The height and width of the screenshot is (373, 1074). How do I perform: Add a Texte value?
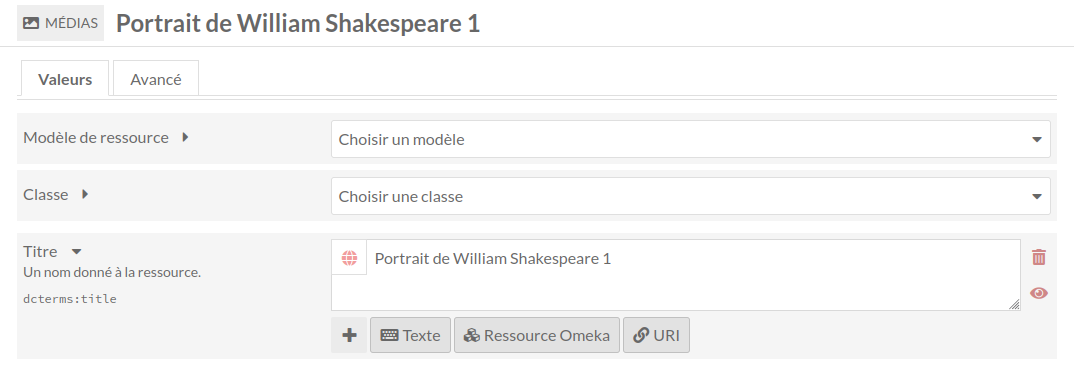(x=410, y=335)
